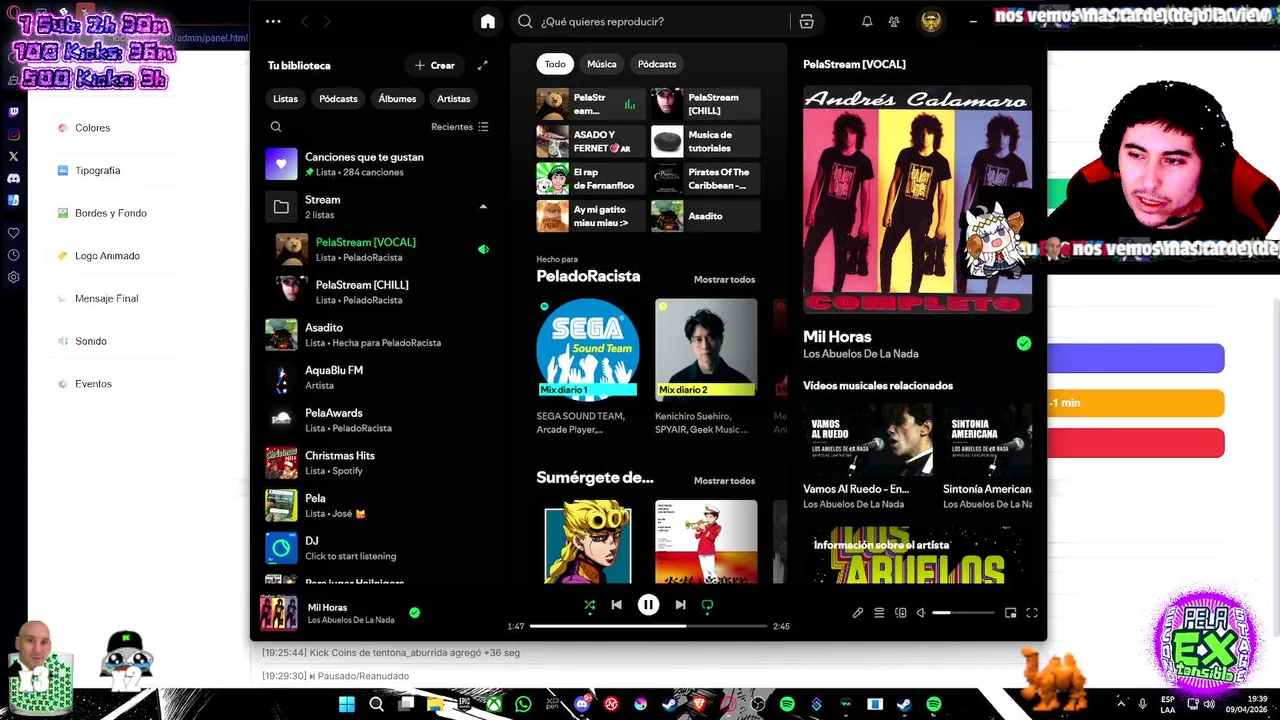The height and width of the screenshot is (720, 1280).
Task: Open X icon in left sidebar
Action: click(13, 156)
